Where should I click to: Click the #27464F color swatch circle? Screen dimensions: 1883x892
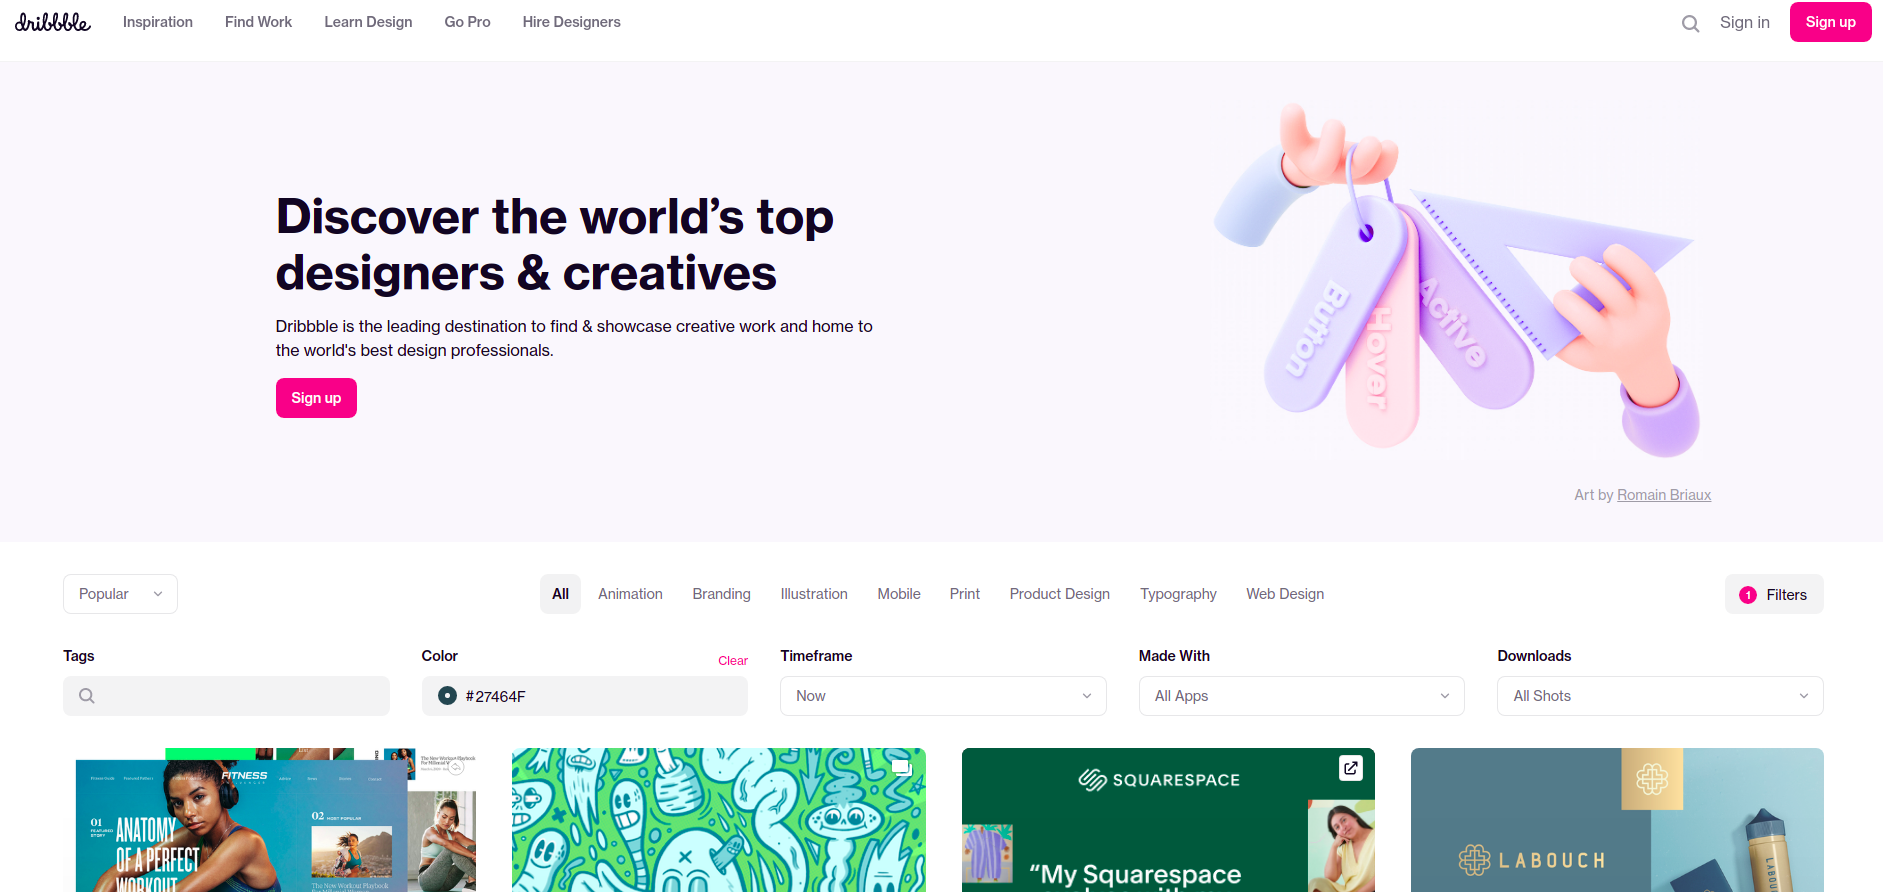[448, 696]
